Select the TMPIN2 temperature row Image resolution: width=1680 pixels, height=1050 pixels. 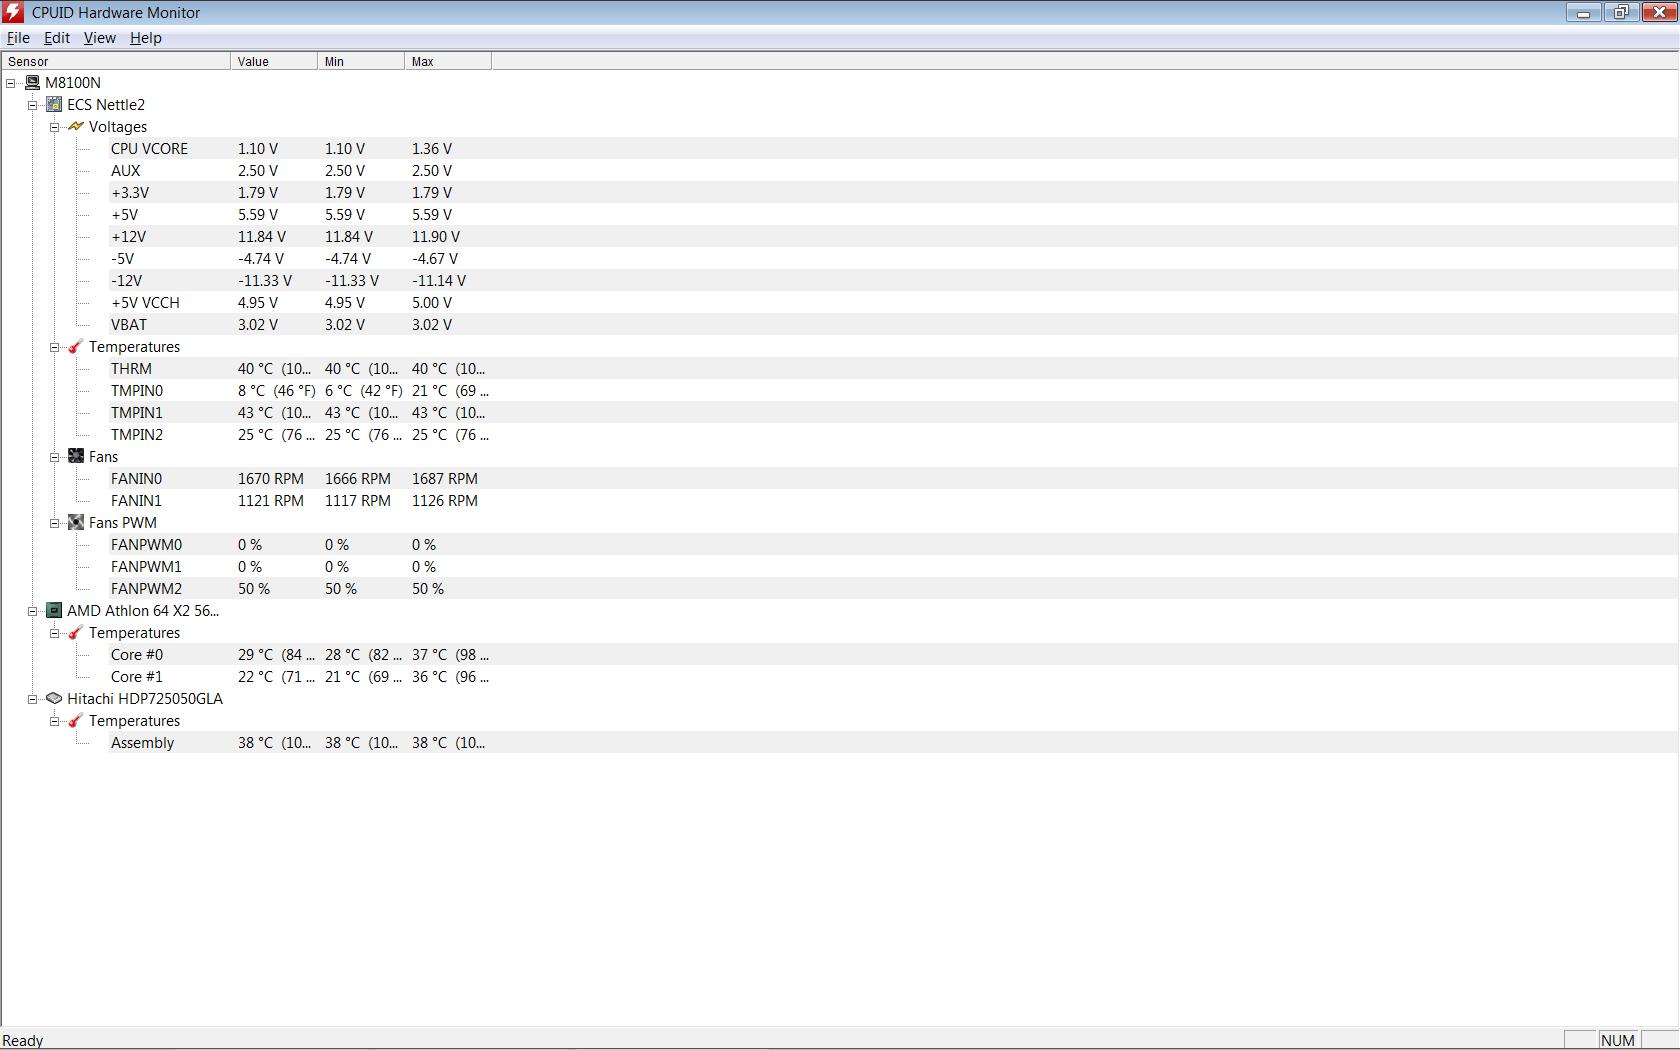[893, 435]
